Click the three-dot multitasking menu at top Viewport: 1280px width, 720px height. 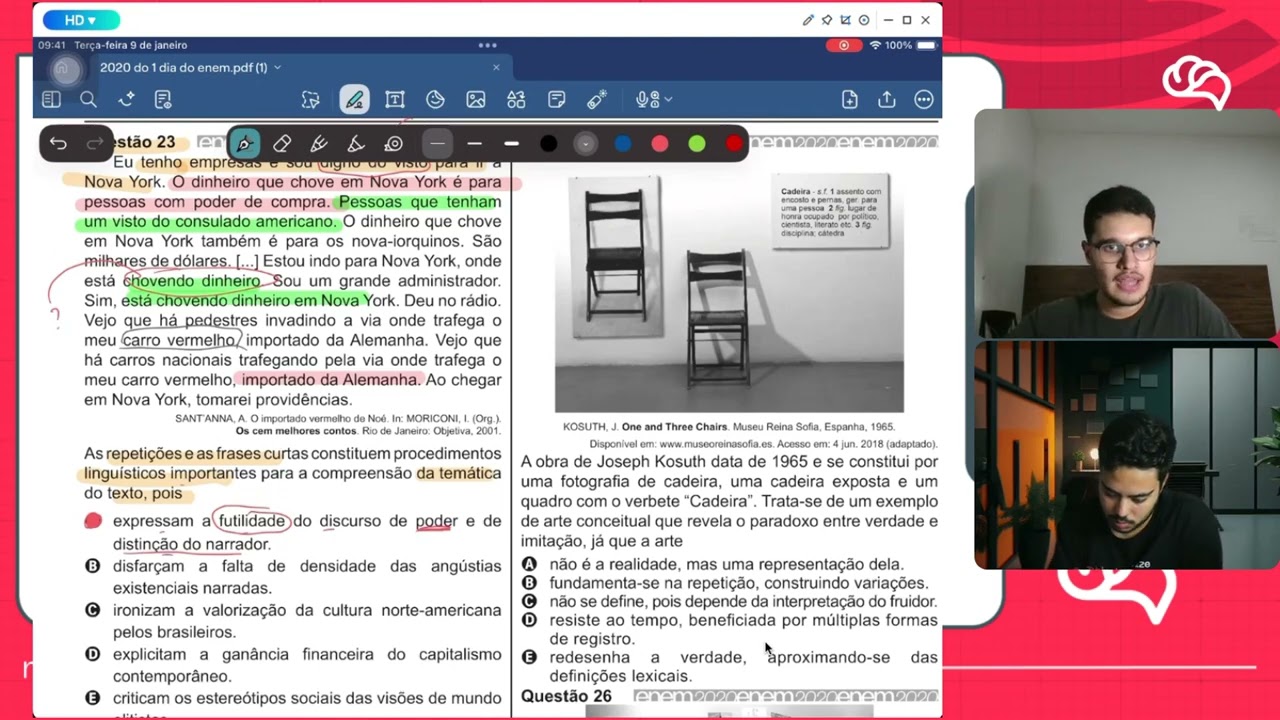coord(487,45)
